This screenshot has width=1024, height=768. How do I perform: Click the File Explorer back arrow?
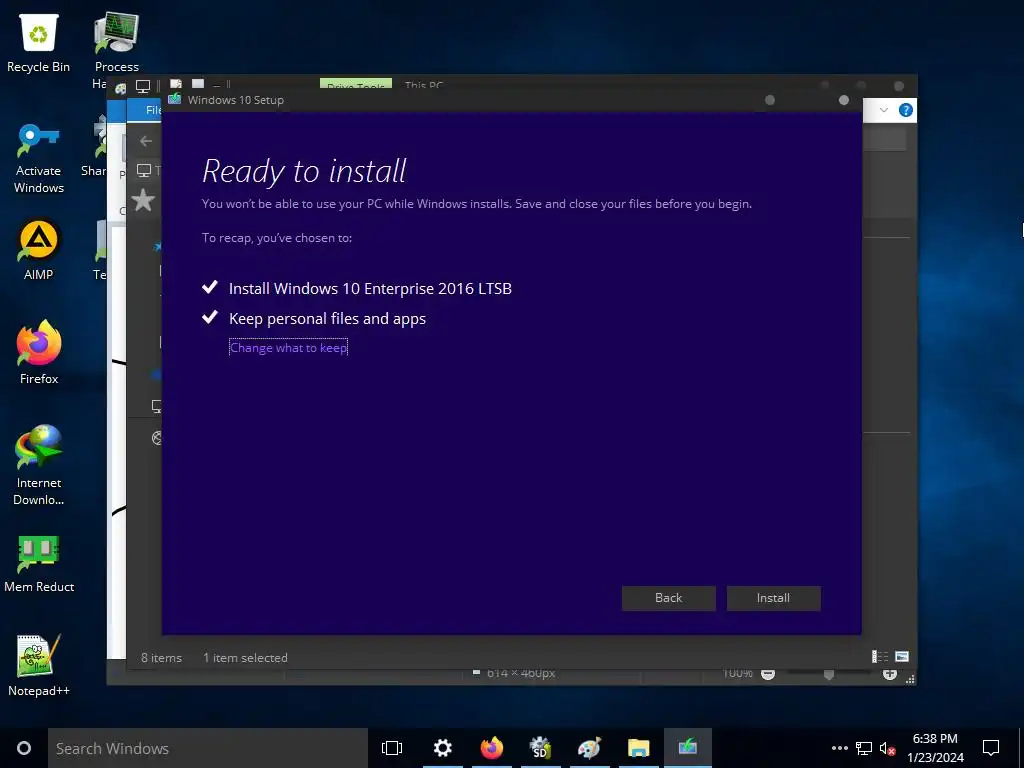(146, 141)
